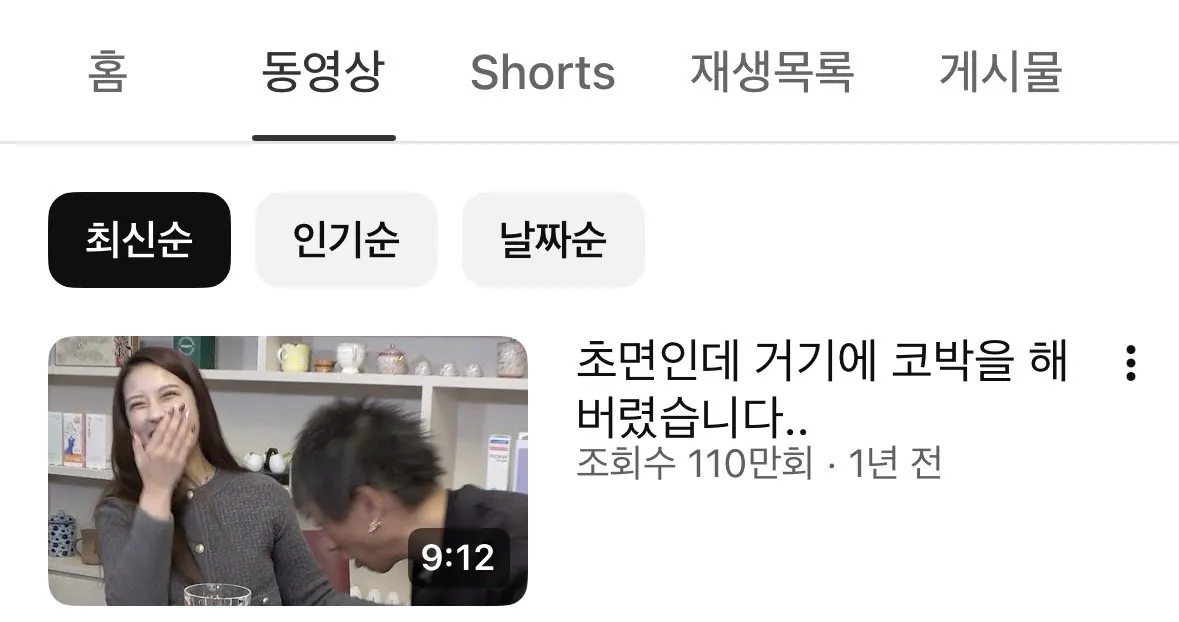
Task: Open the three-dot video options menu
Action: (x=1130, y=364)
